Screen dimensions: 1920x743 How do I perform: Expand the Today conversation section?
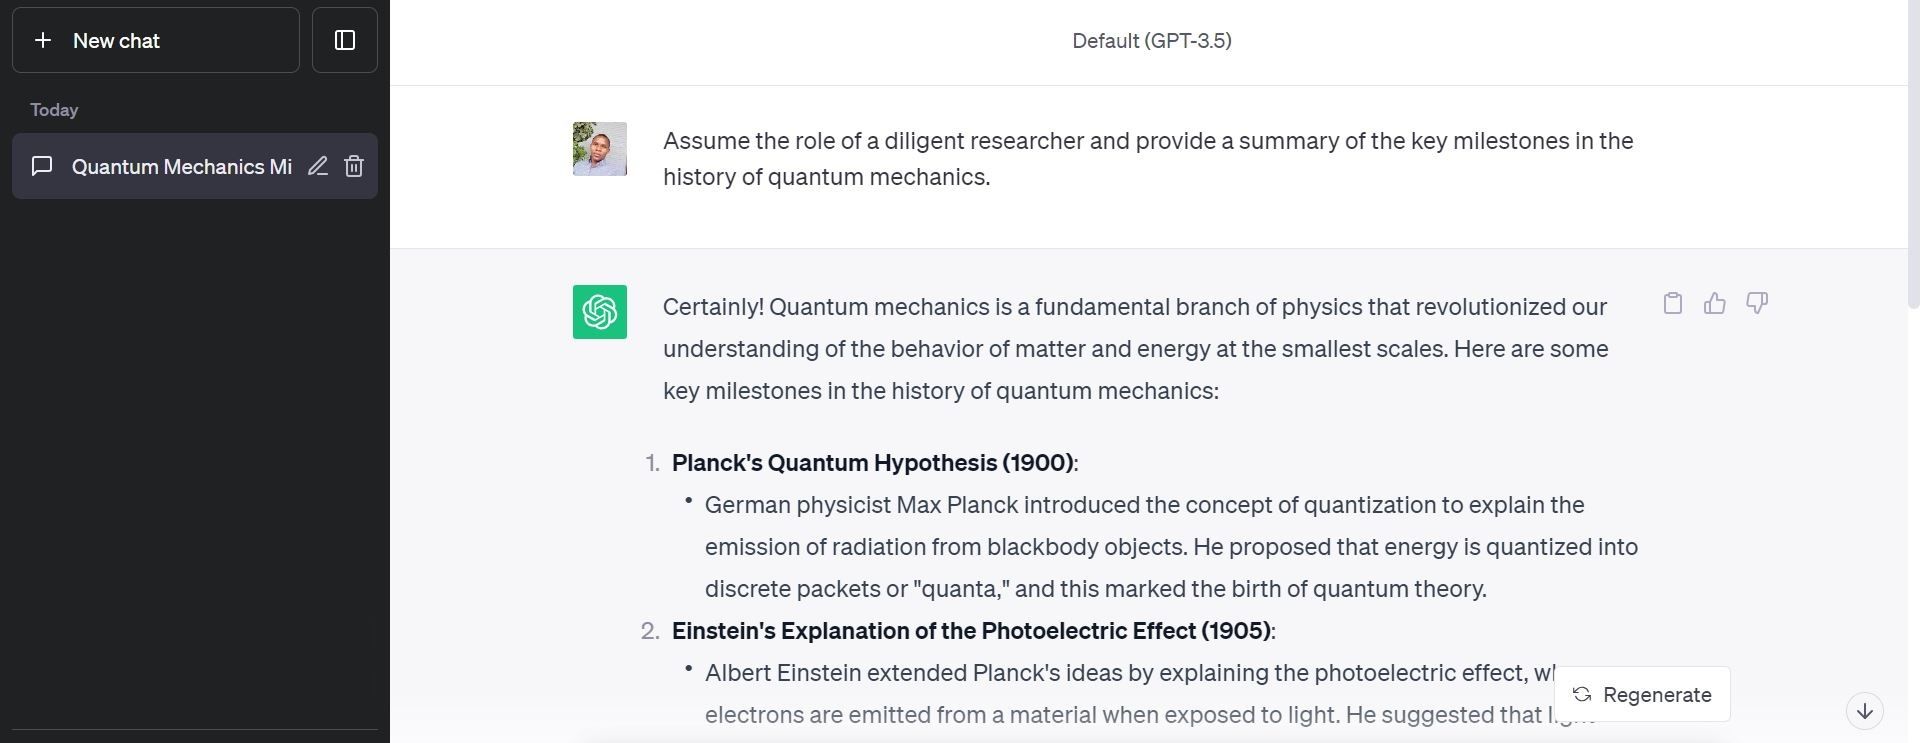coord(53,110)
